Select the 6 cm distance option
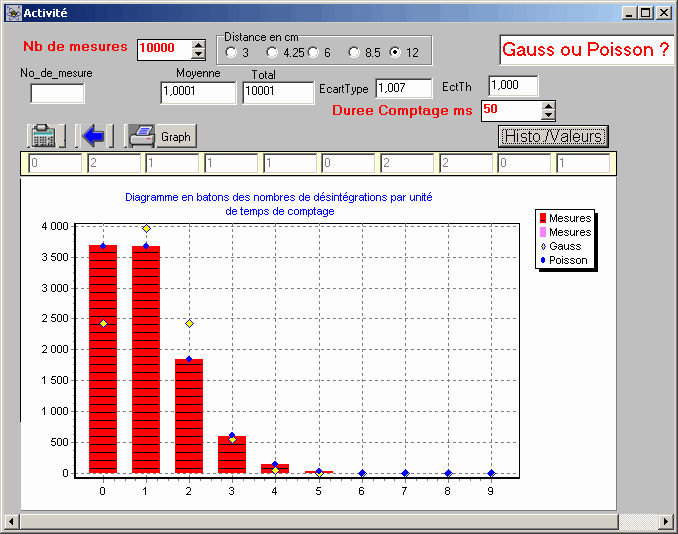The width and height of the screenshot is (678, 534). [313, 52]
